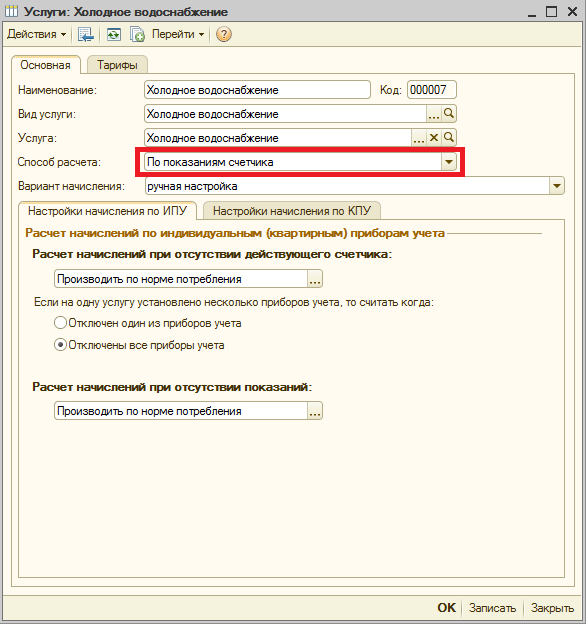Click magnifier icon in Услуга field
This screenshot has width=586, height=624.
[449, 138]
